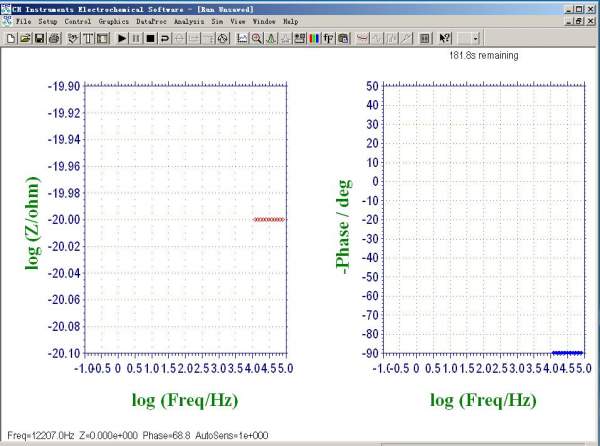Viewport: 600px width, 446px height.
Task: Click the blue phase data points
Action: [x=567, y=353]
